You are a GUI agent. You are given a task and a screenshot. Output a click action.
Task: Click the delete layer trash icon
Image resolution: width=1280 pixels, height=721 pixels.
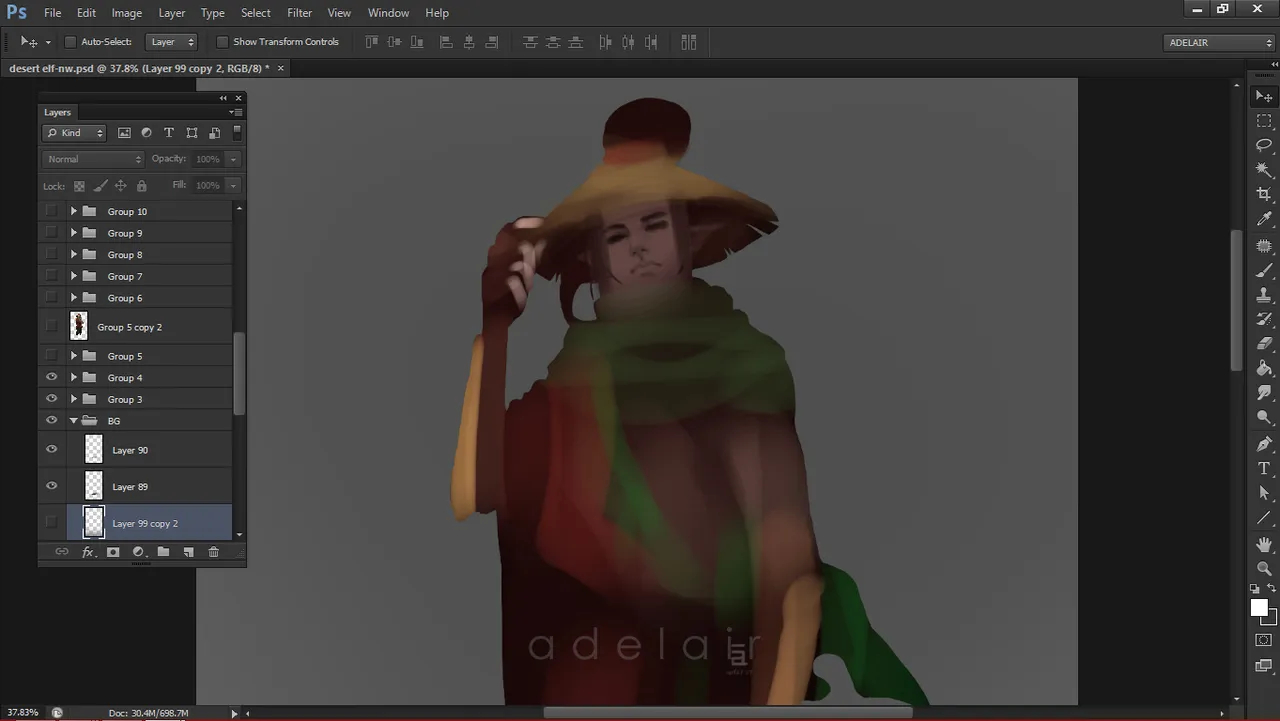pyautogui.click(x=213, y=552)
